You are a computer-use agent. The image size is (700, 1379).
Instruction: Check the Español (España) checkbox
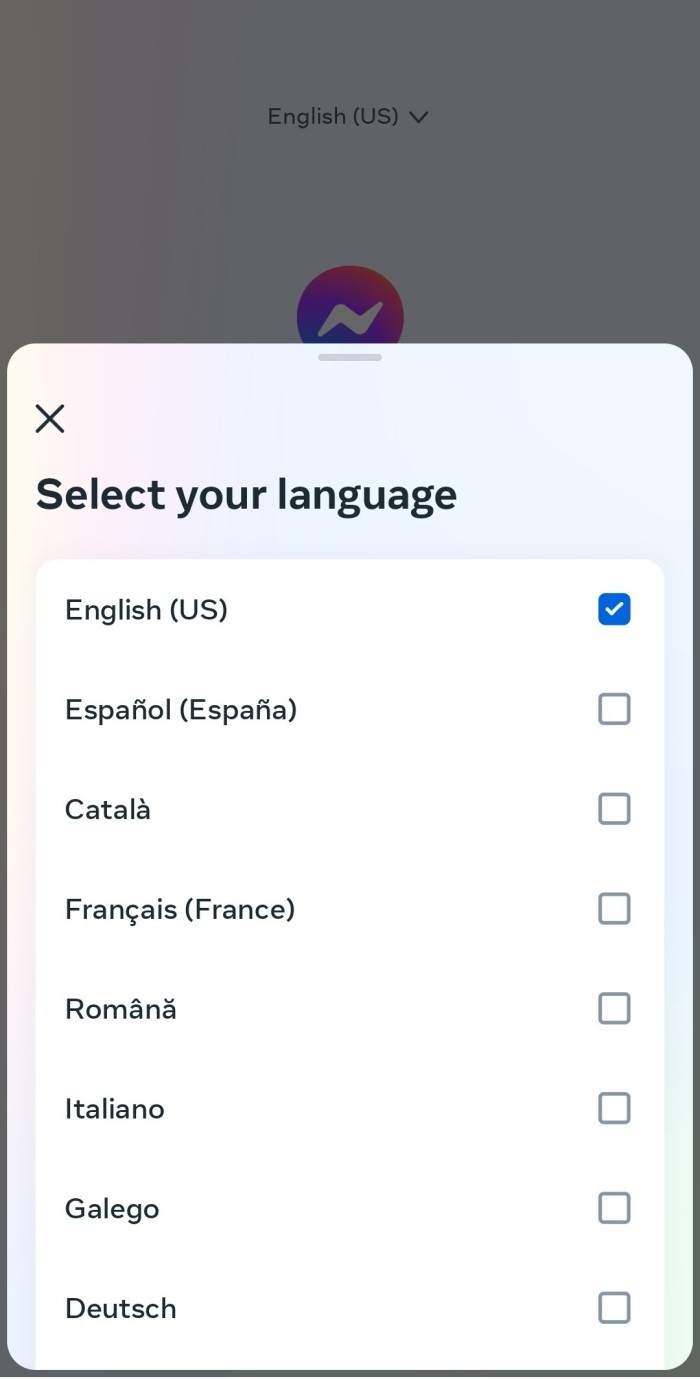[614, 709]
